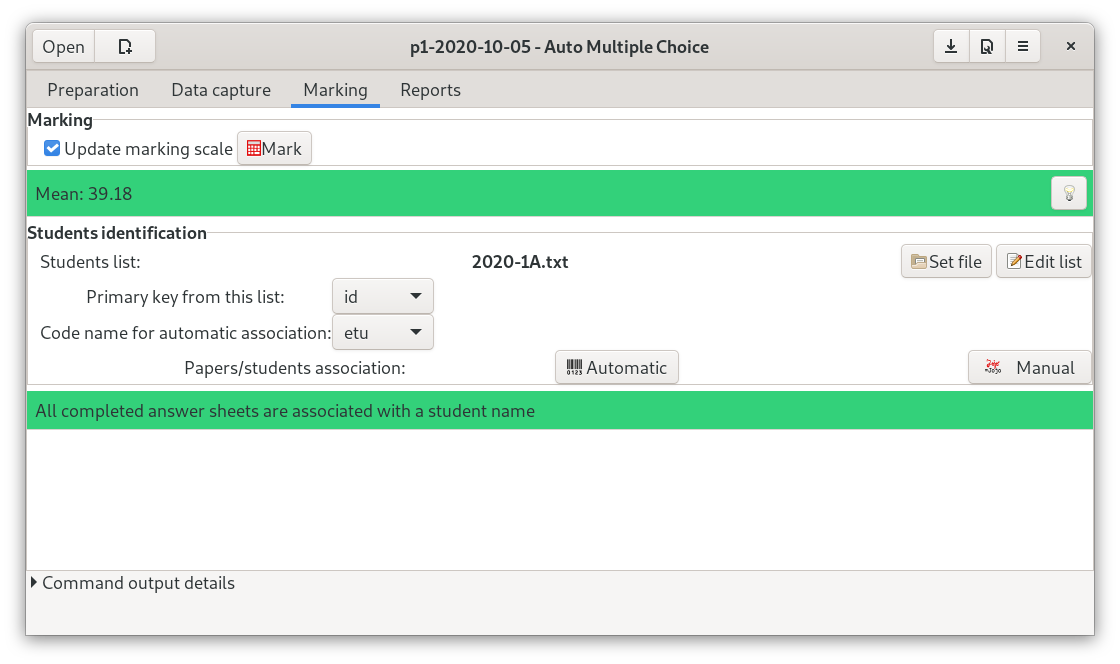Open the hamburger menu

1022,47
